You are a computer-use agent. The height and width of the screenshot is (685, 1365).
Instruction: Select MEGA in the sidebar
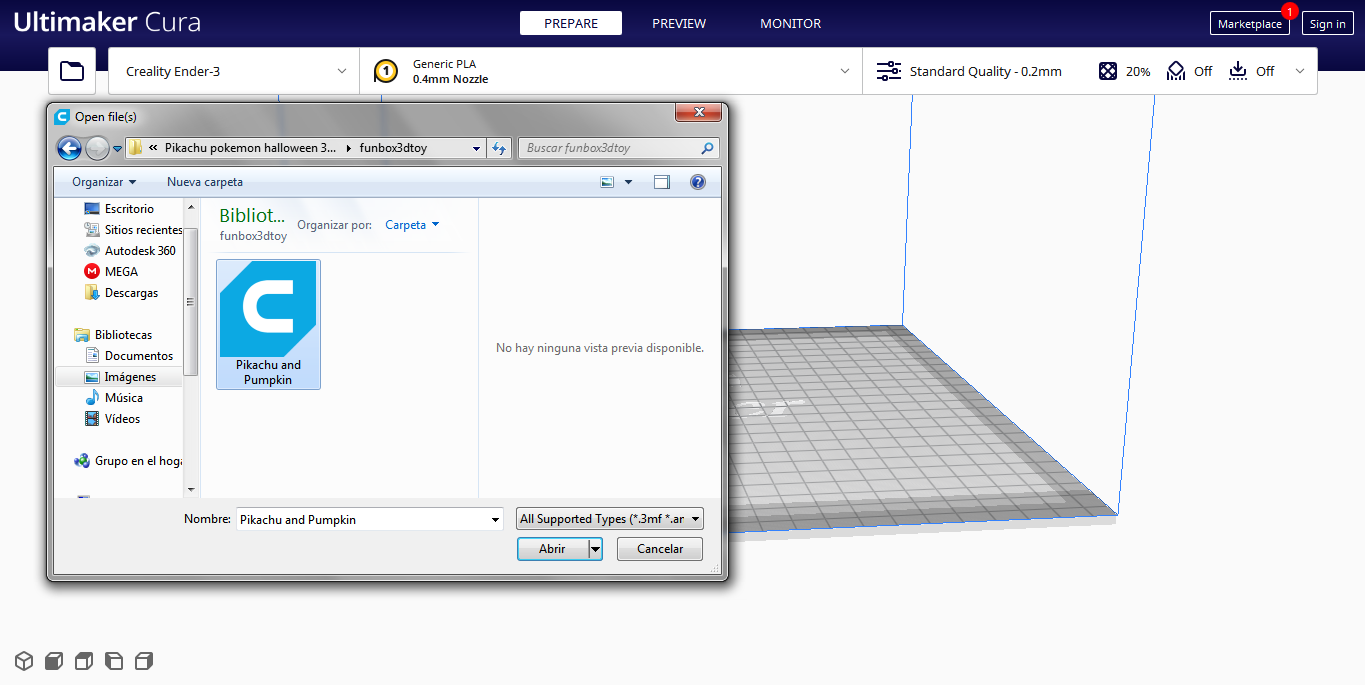click(x=121, y=272)
